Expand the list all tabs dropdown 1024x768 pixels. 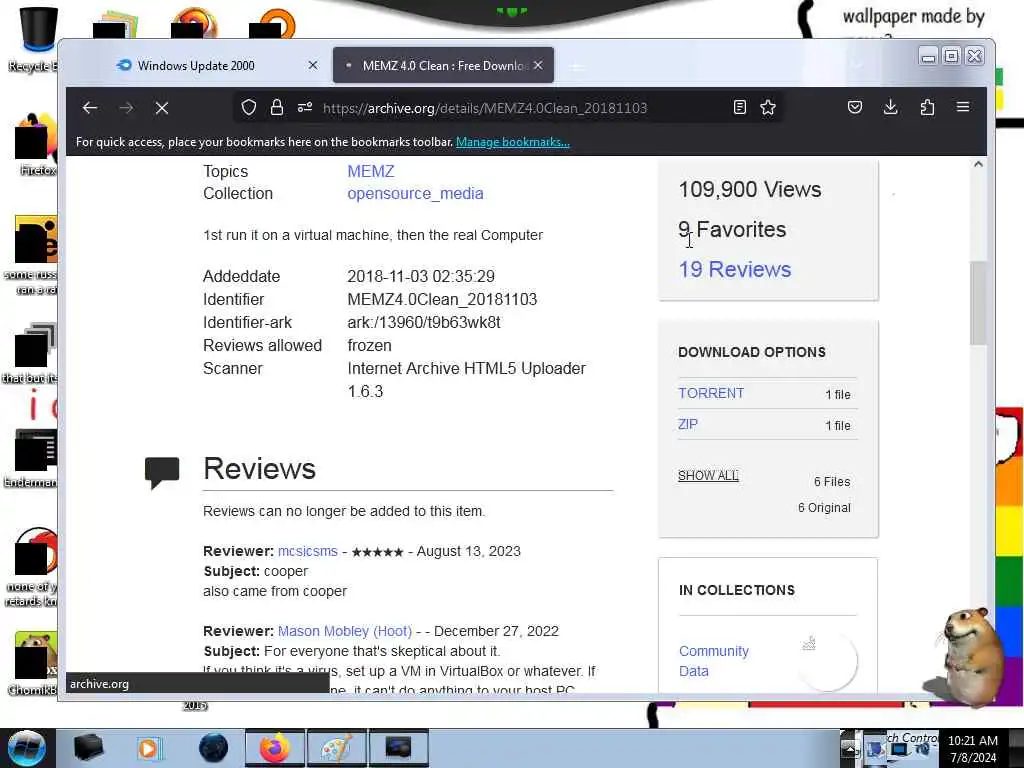[x=857, y=65]
